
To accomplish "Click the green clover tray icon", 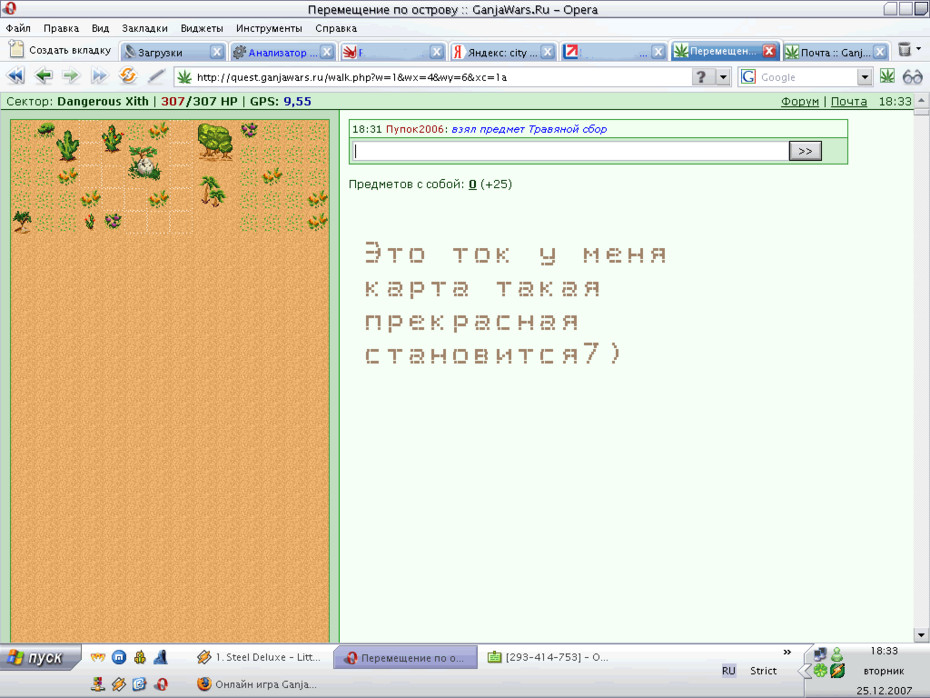I will click(820, 671).
